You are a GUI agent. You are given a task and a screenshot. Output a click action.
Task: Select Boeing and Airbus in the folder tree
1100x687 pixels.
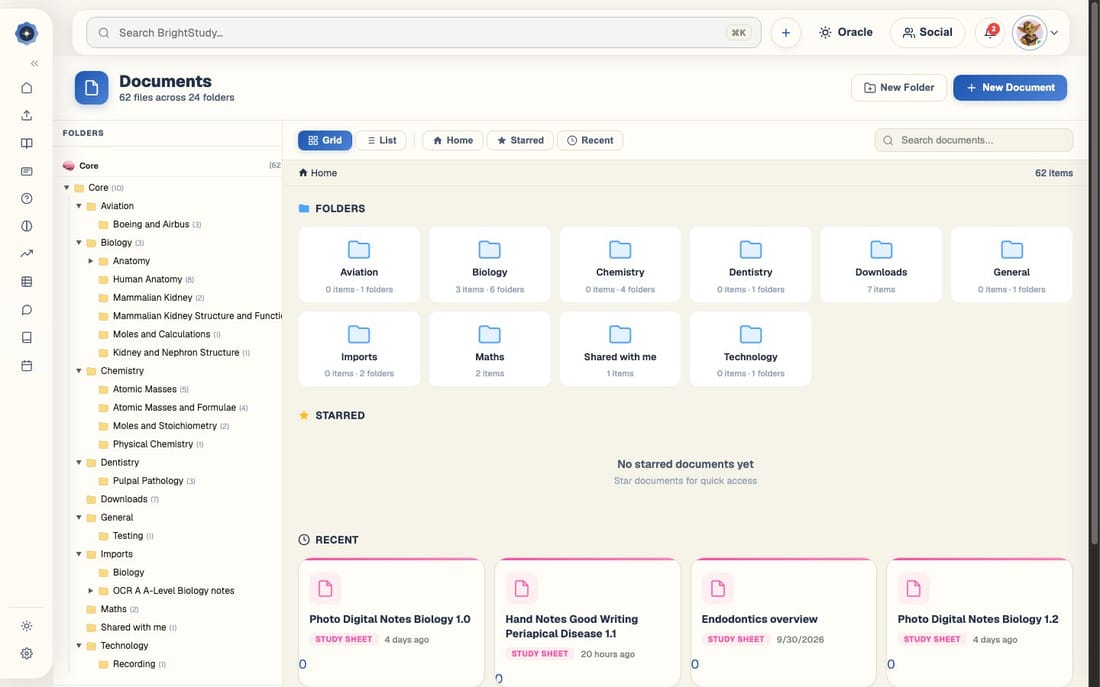(x=150, y=224)
